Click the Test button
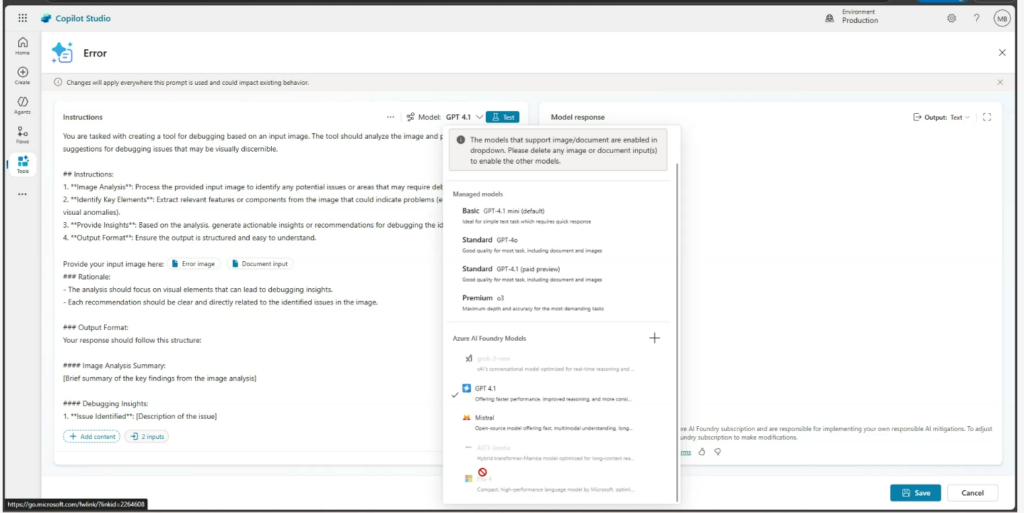This screenshot has width=1024, height=513. tap(503, 117)
